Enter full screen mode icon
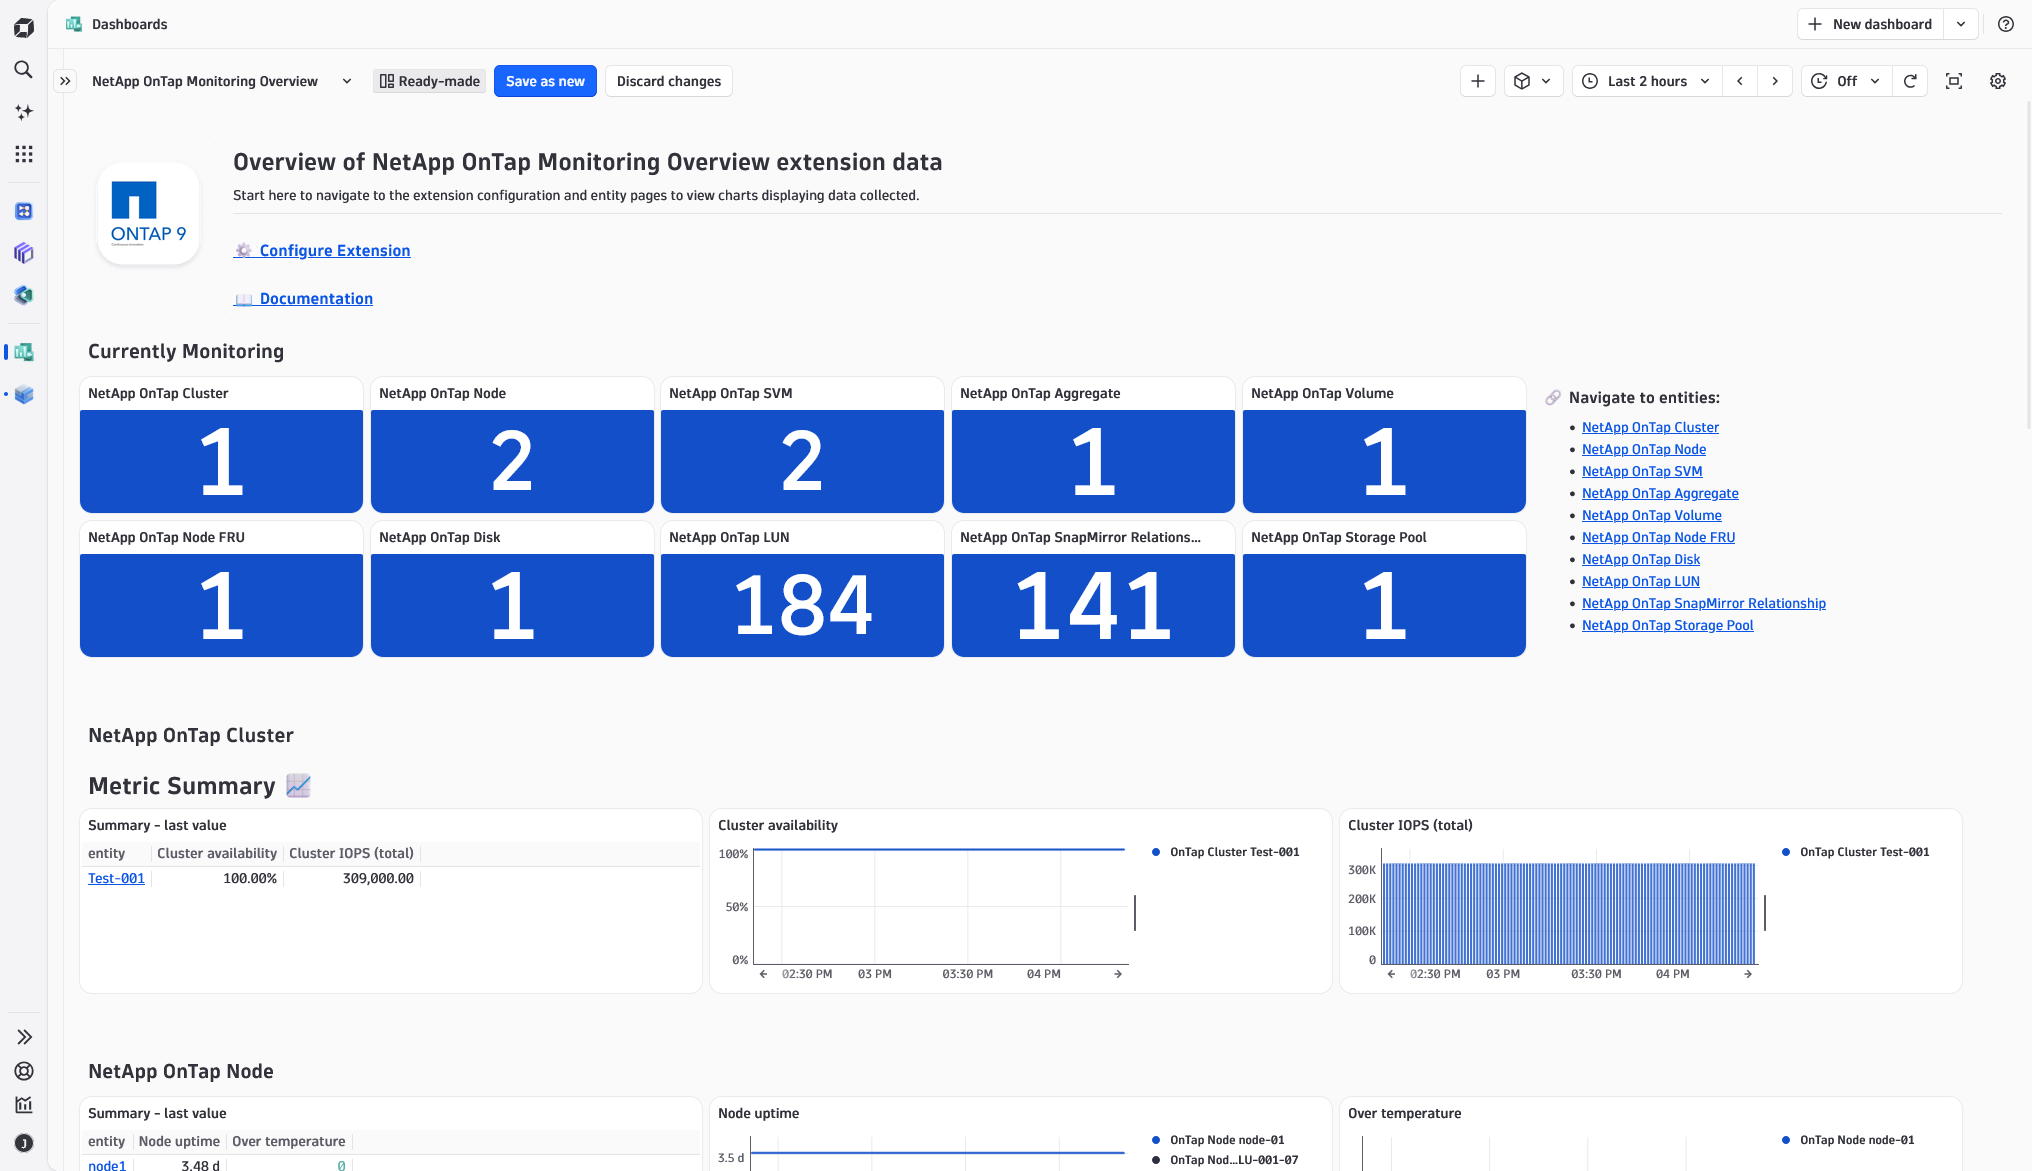2032x1171 pixels. [1954, 81]
